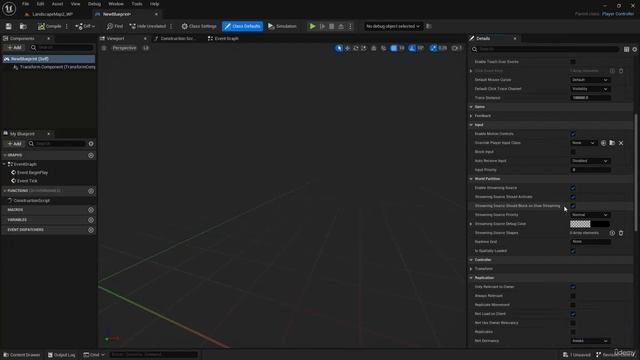Add new graph with the plus icon
The width and height of the screenshot is (640, 360).
[91, 156]
